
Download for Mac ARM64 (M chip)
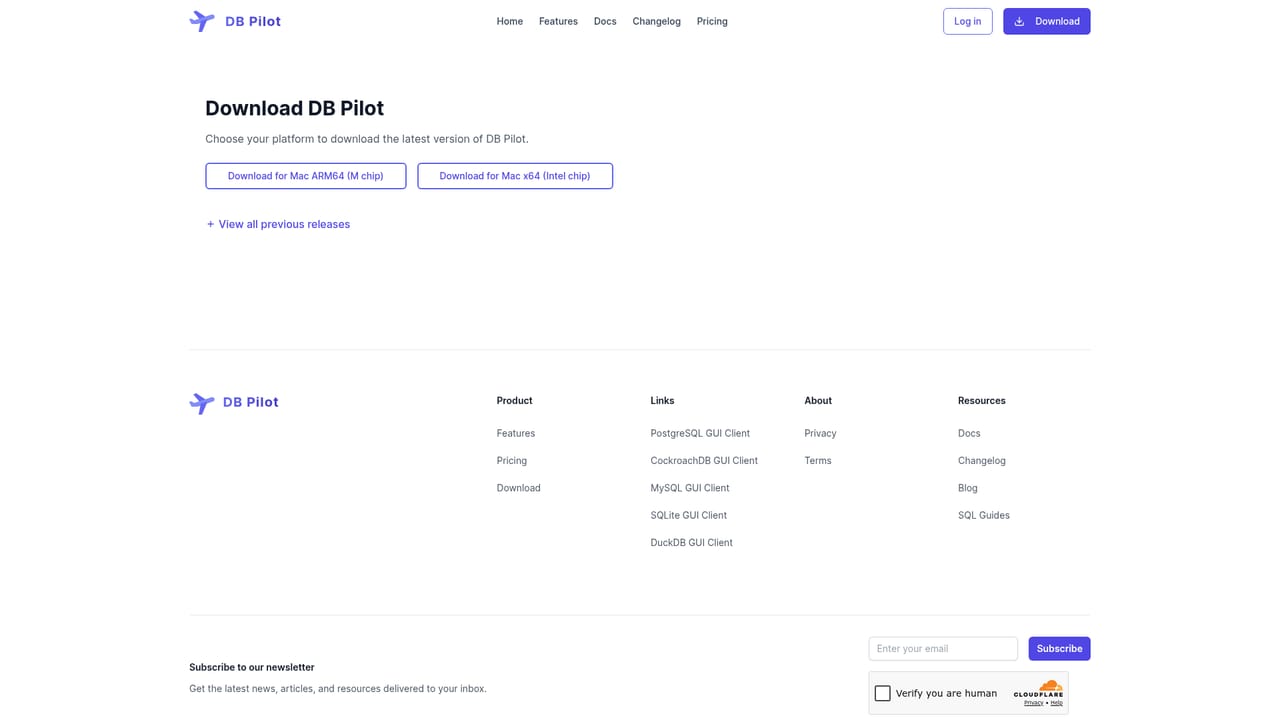306,176
